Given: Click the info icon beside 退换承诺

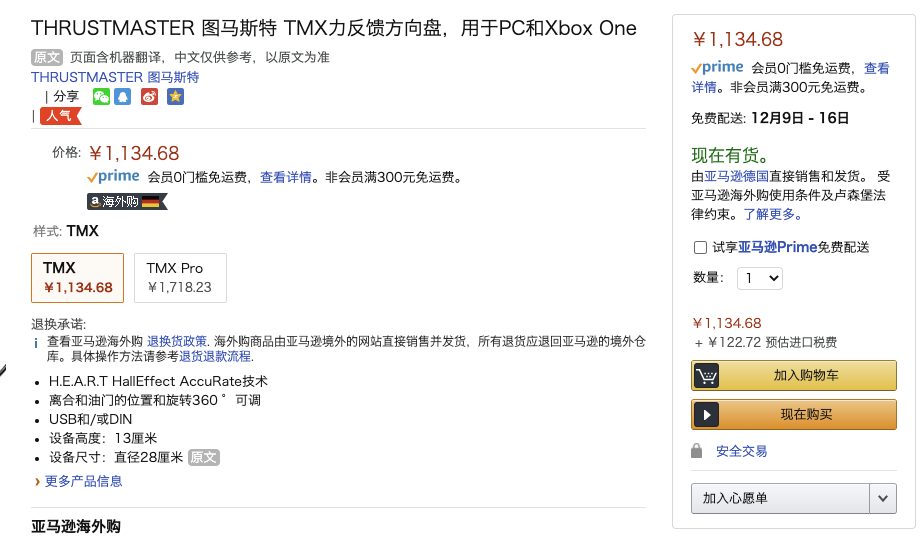Looking at the screenshot, I should 36,343.
